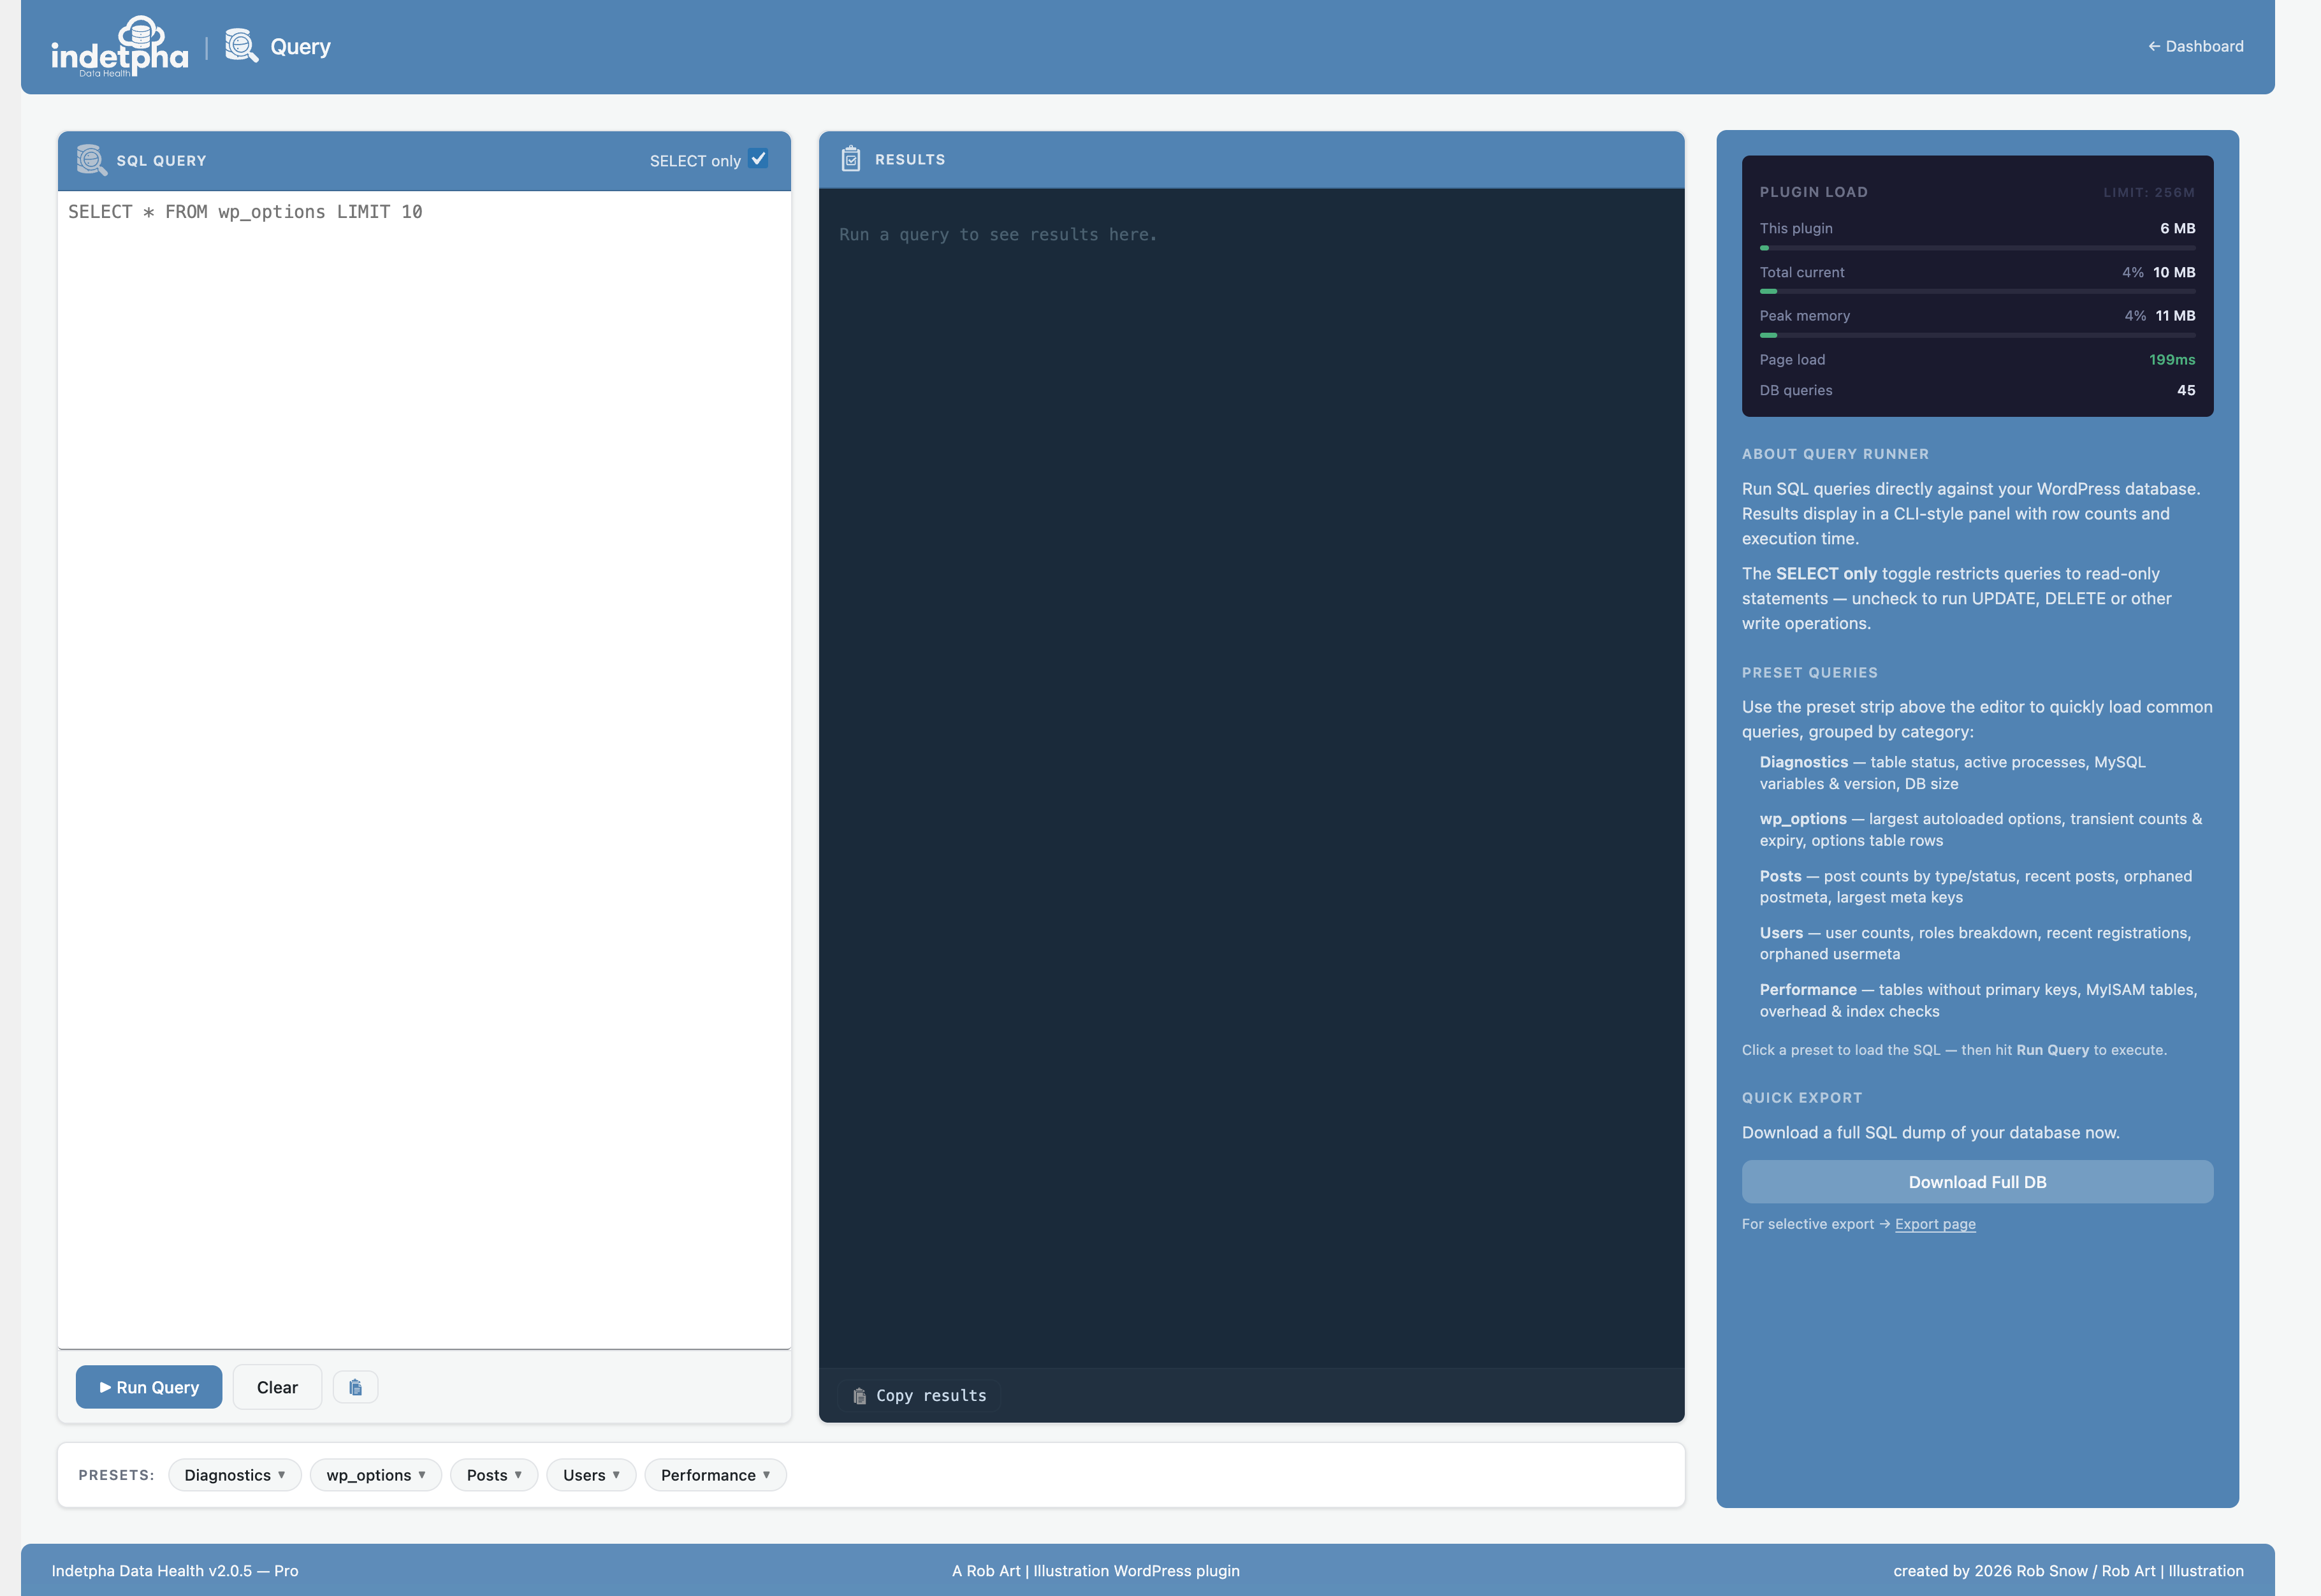Click the 'SELECT only' label text

point(695,161)
